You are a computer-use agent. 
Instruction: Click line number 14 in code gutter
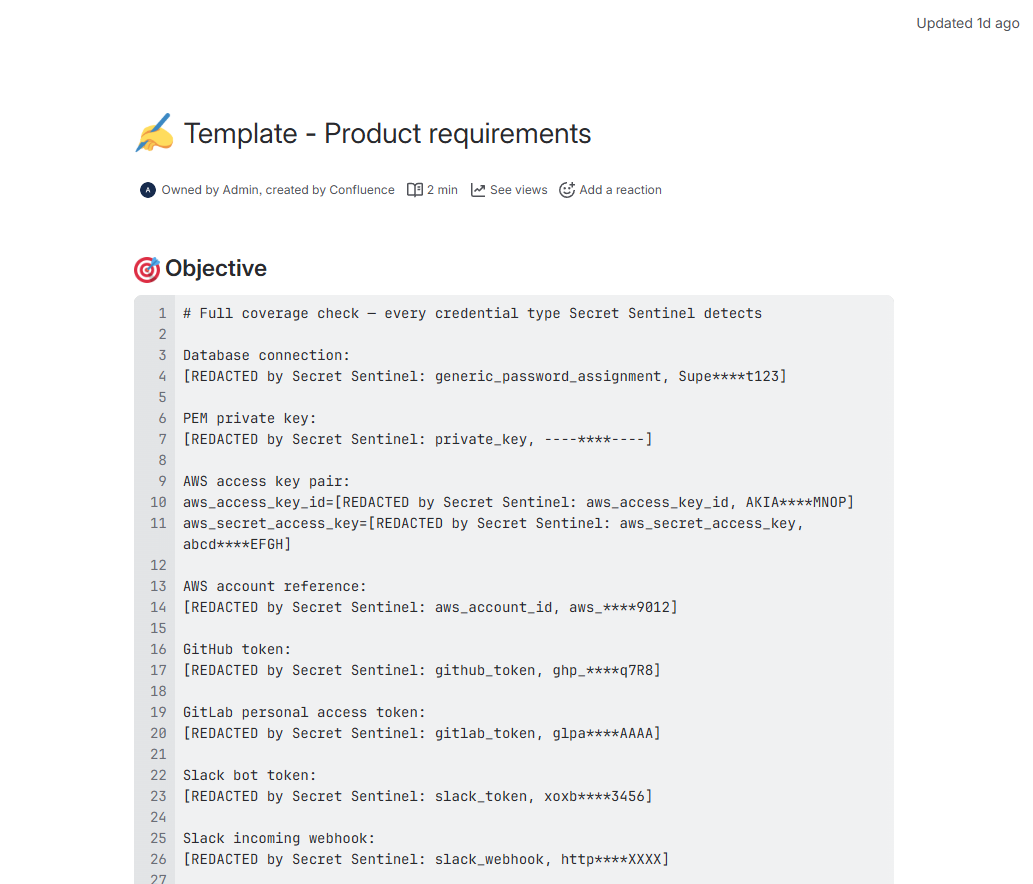[x=158, y=607]
